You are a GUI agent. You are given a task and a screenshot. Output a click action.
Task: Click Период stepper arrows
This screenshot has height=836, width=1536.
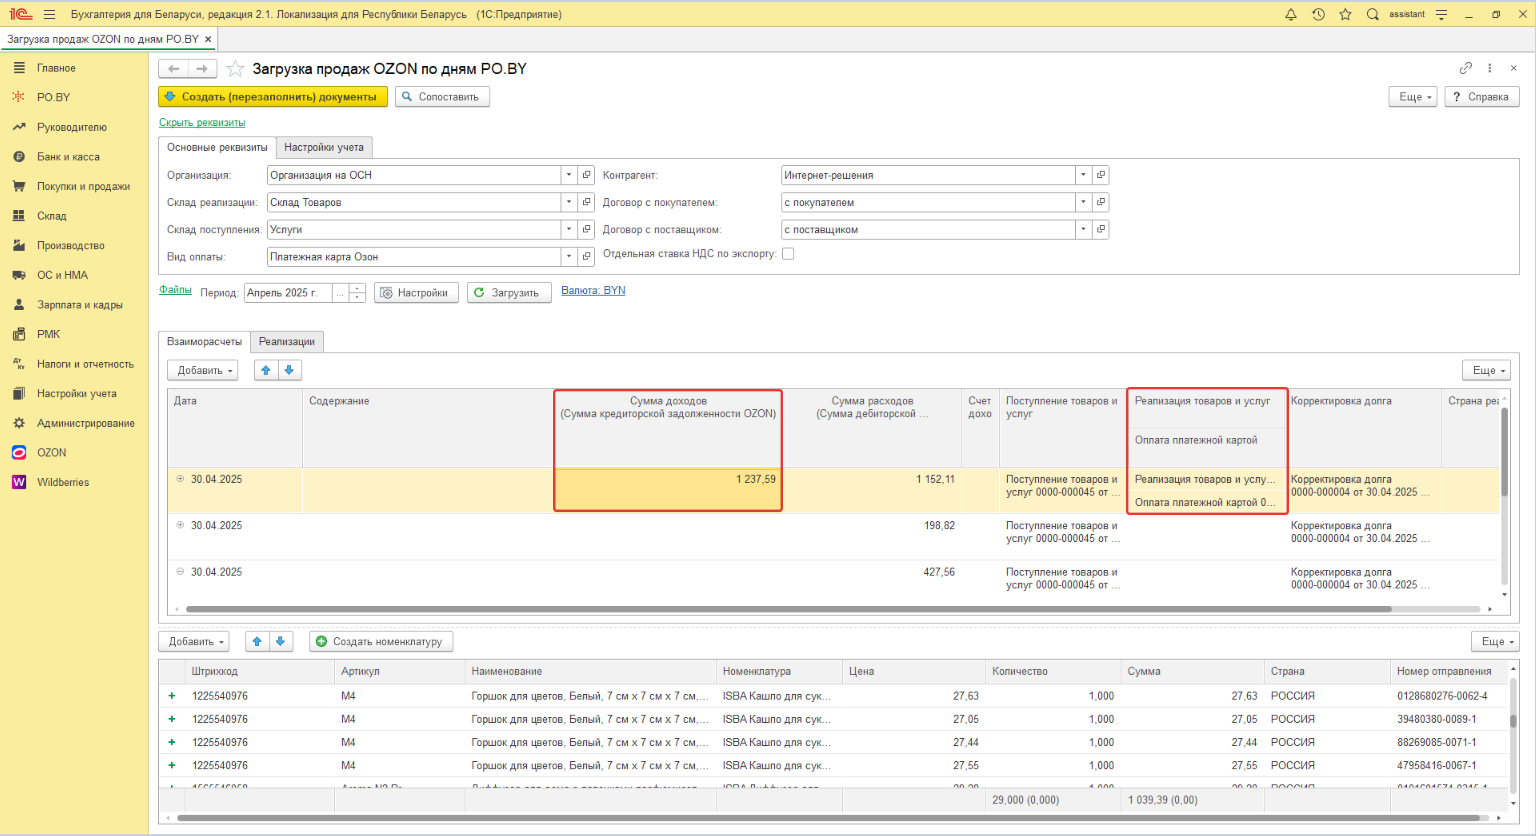pos(357,293)
